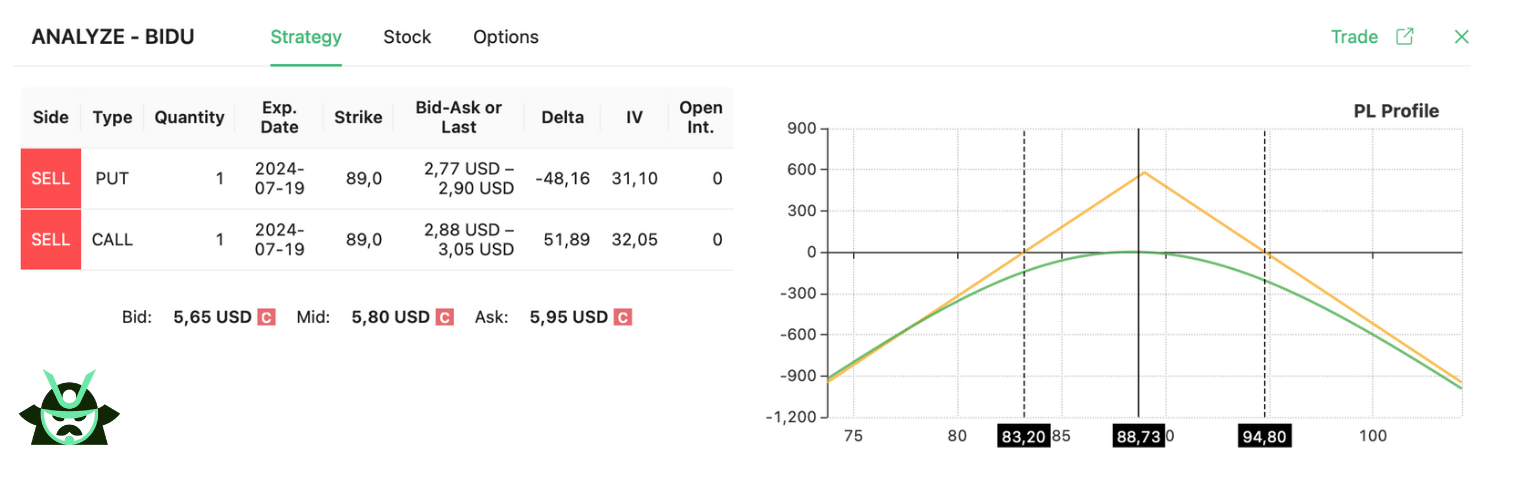The image size is (1514, 492).
Task: Click the Trade link
Action: coord(1354,37)
